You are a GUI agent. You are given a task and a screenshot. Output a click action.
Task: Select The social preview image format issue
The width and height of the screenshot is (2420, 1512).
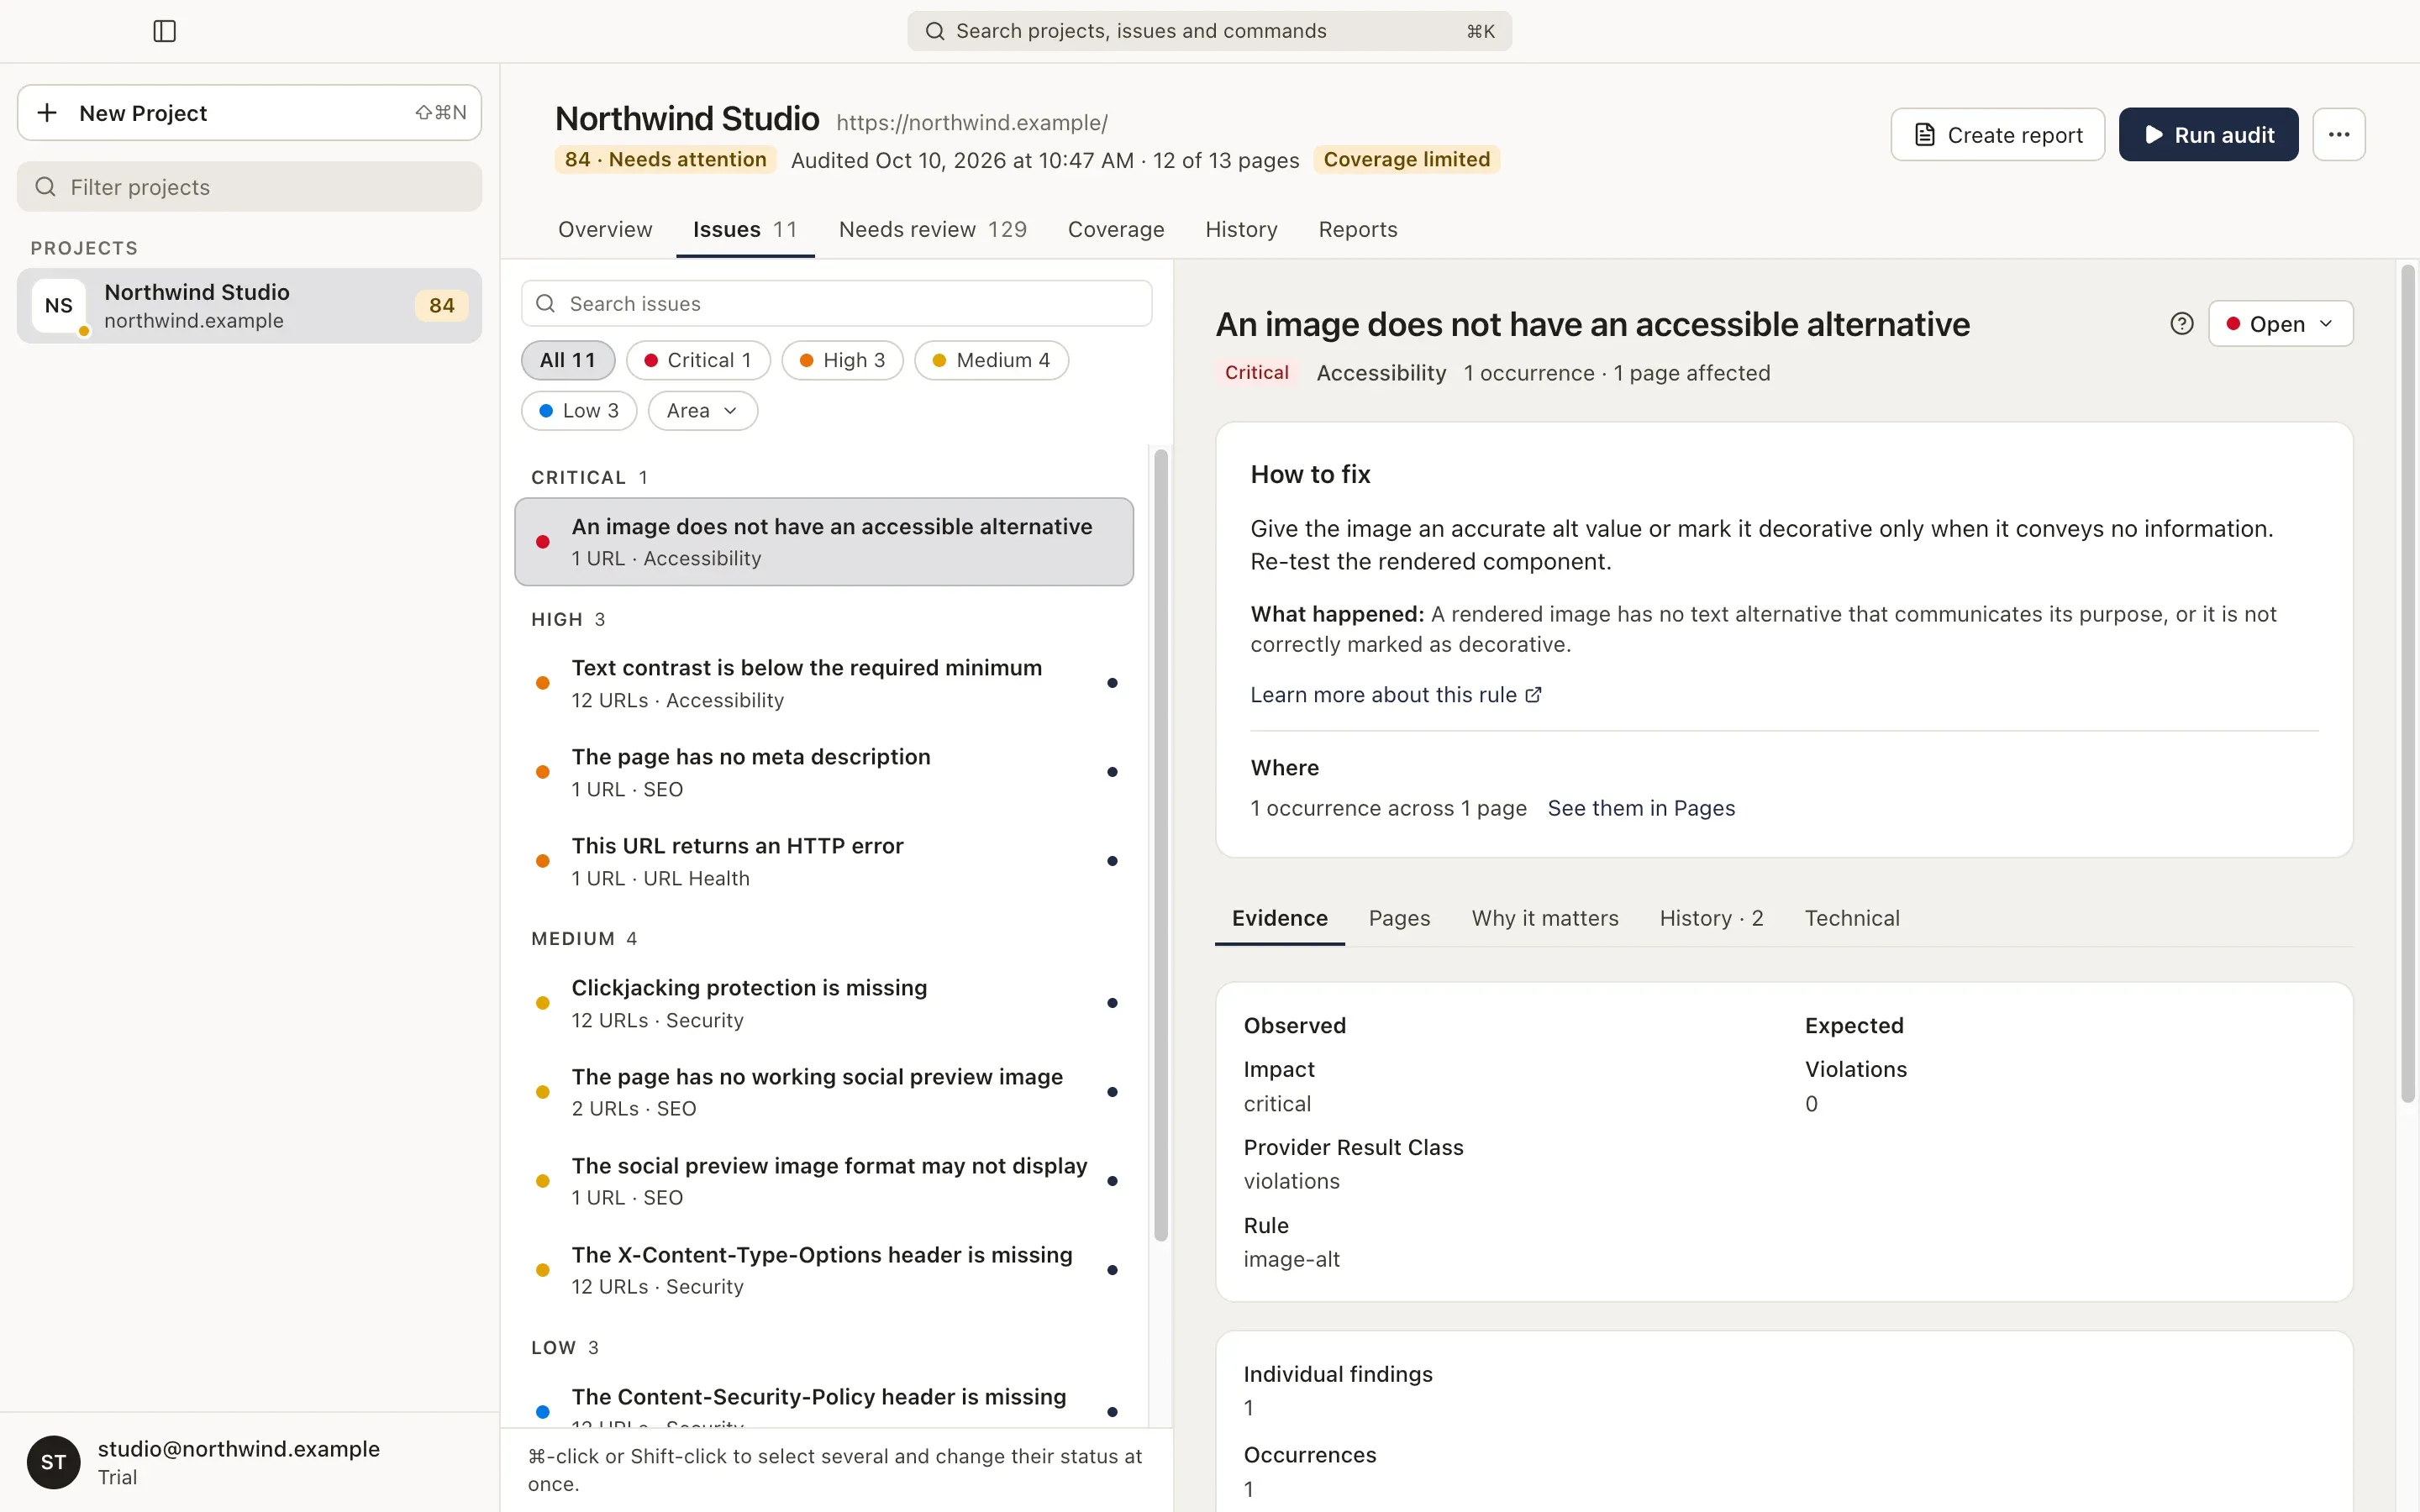click(x=824, y=1181)
